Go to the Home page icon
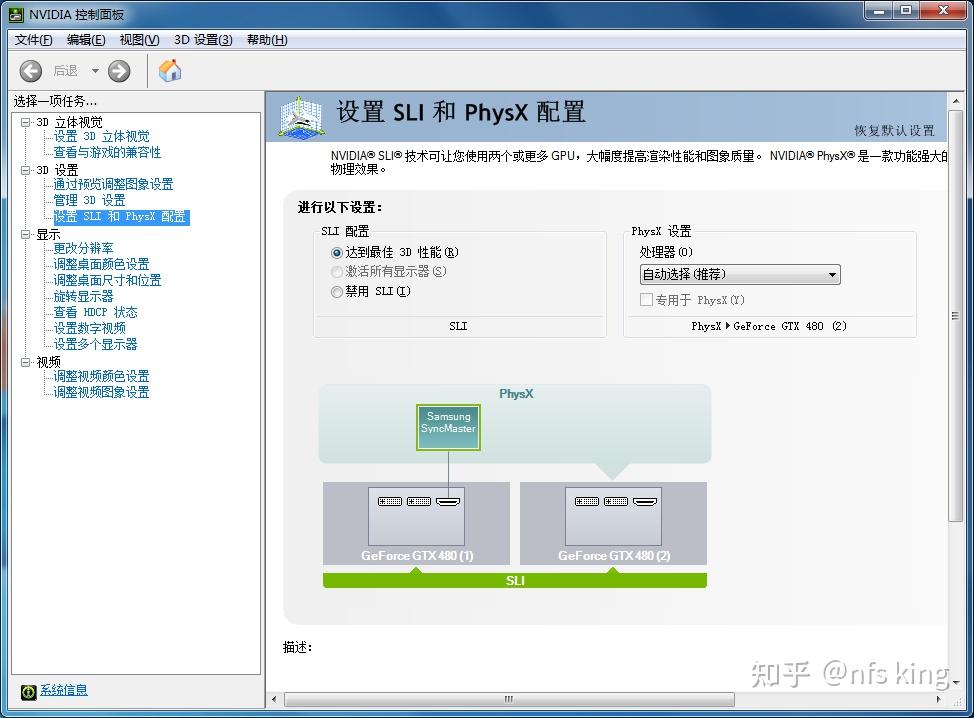The width and height of the screenshot is (974, 718). [170, 70]
